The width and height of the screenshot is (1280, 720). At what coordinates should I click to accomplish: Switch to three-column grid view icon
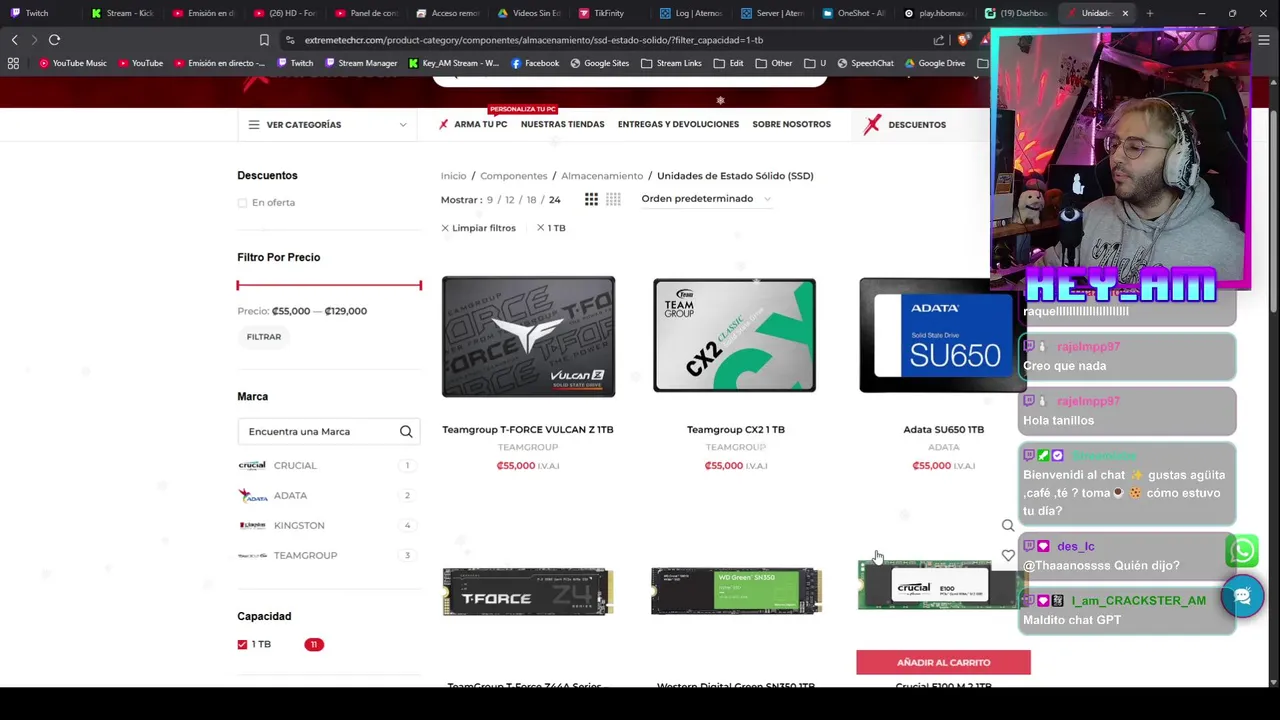point(591,200)
